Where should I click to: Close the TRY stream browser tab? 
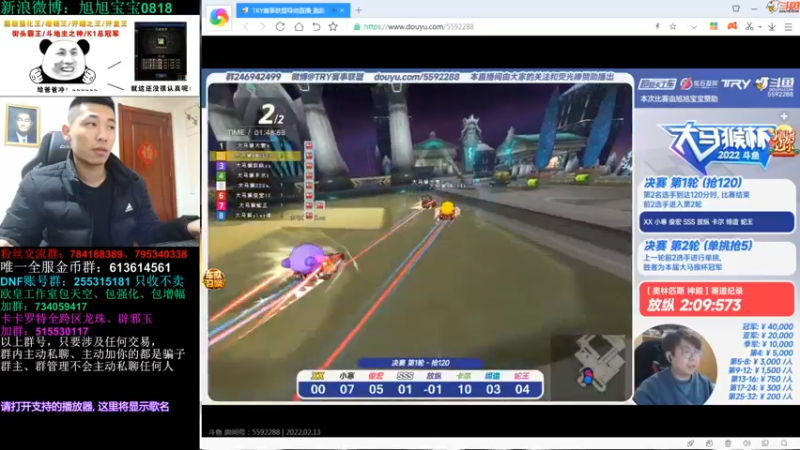click(x=342, y=10)
